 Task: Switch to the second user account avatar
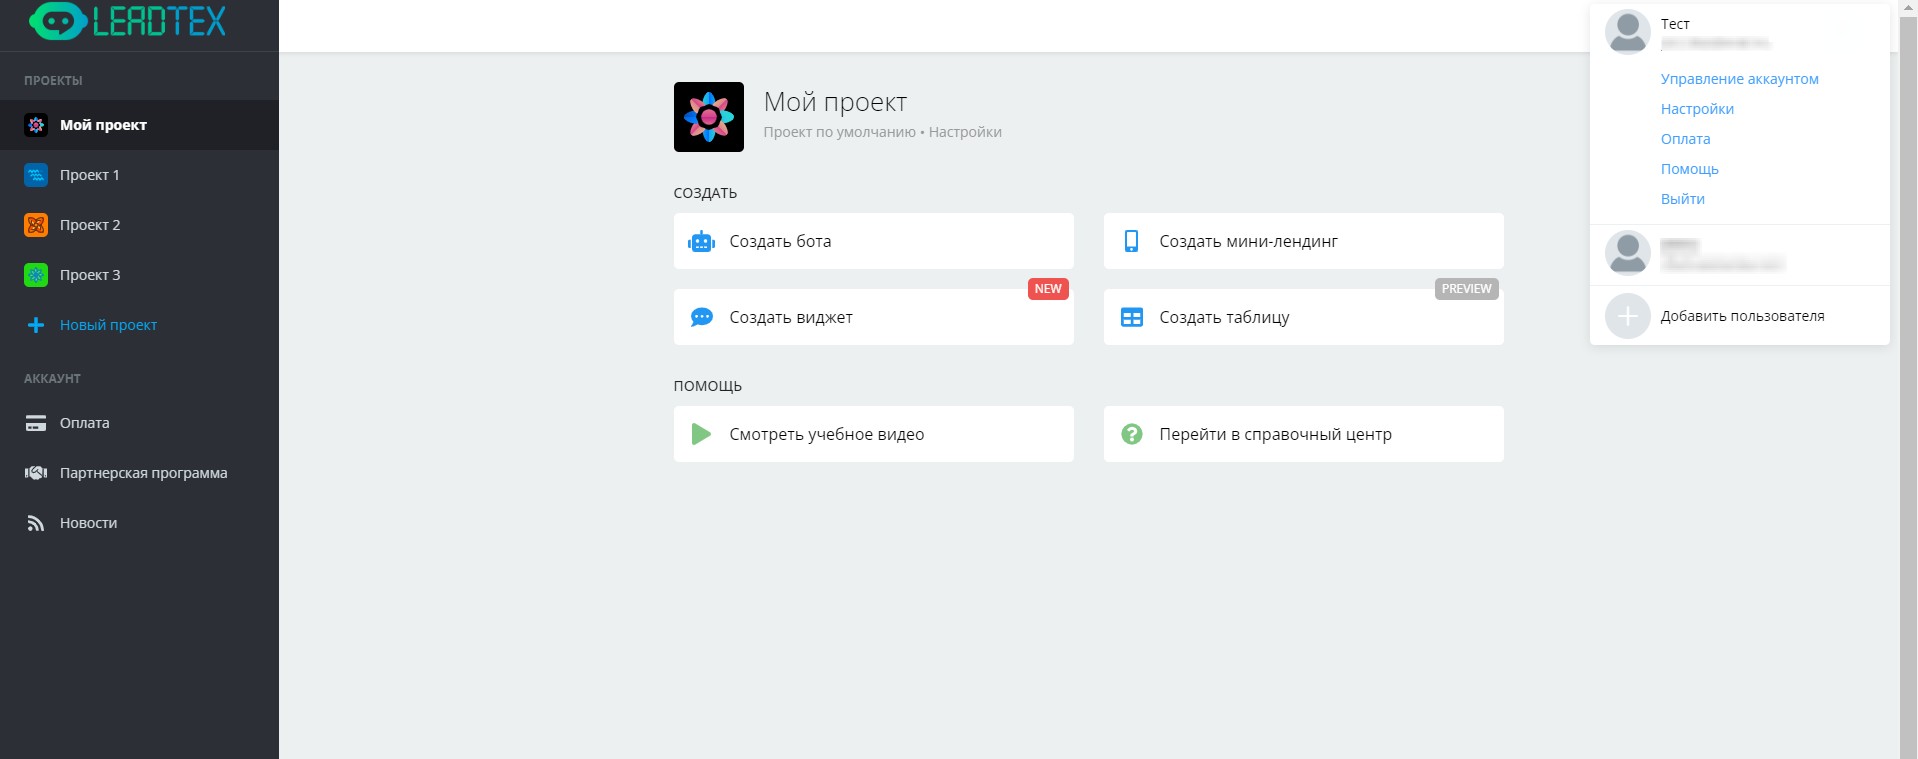click(1627, 253)
